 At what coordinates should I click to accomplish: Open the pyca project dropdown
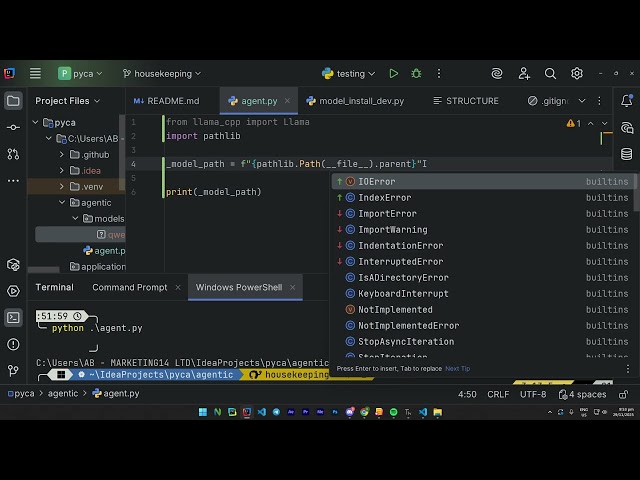(80, 73)
